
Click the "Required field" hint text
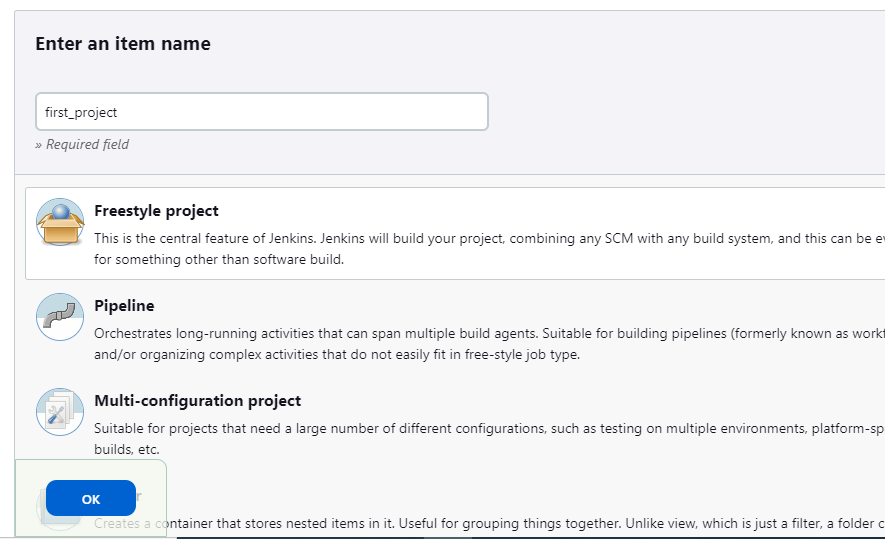tap(82, 144)
